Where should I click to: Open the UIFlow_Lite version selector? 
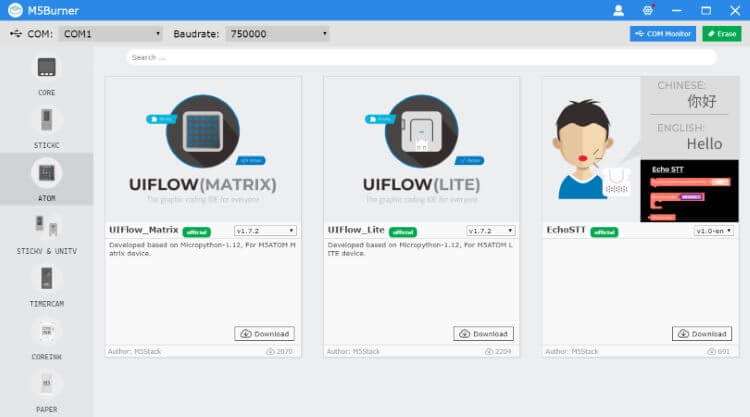click(x=483, y=230)
